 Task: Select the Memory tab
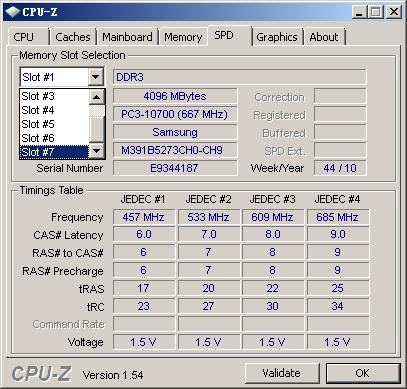point(183,37)
